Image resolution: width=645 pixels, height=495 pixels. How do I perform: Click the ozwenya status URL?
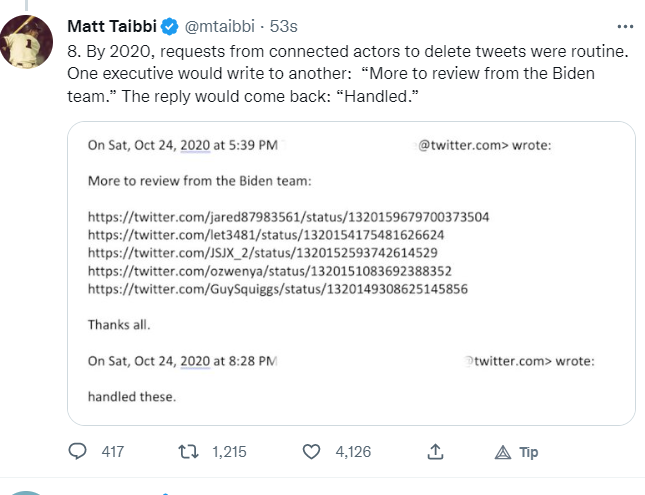pyautogui.click(x=270, y=270)
